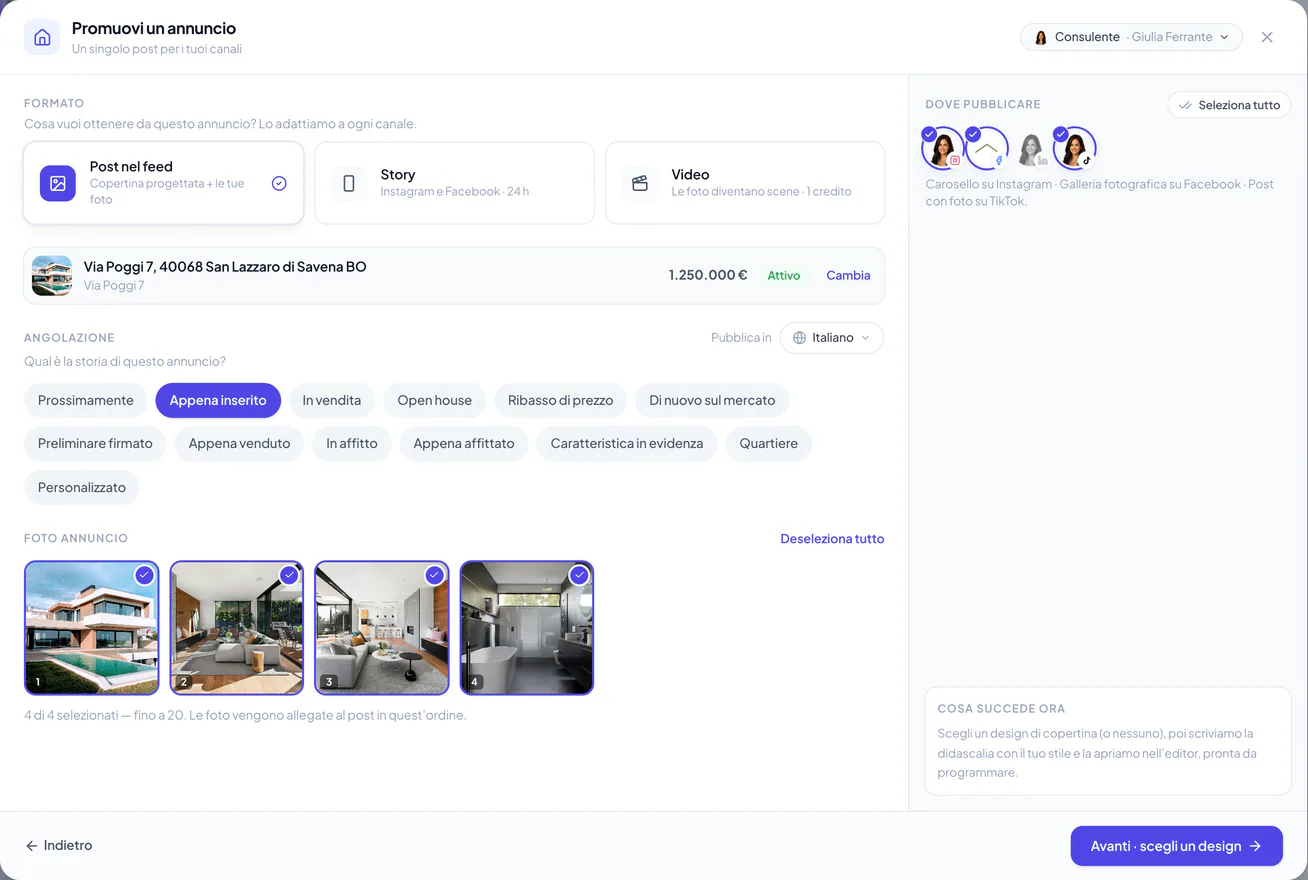Open the Consulente Giulia Ferrante dropdown
The width and height of the screenshot is (1308, 880).
1131,37
